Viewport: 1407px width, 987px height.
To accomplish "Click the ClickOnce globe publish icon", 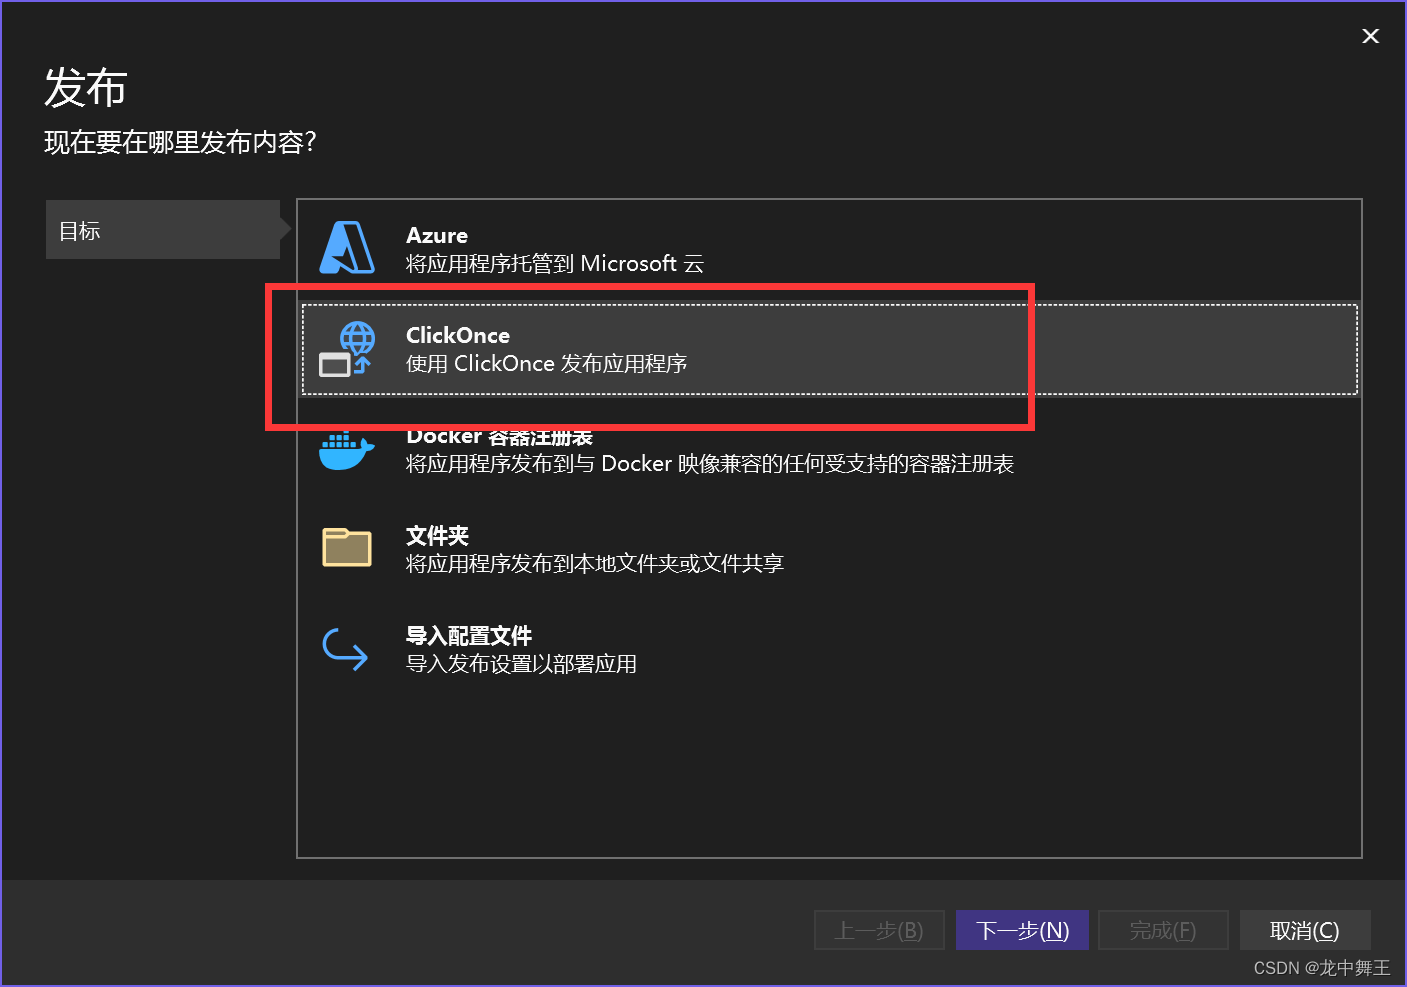I will click(x=347, y=349).
